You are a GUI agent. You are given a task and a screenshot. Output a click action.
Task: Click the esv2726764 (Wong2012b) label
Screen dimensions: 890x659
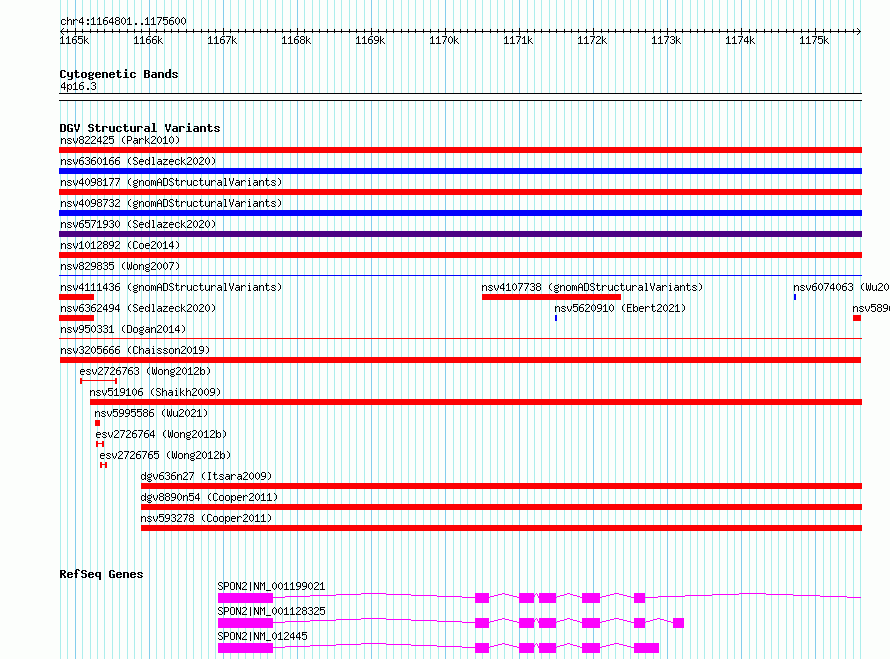pyautogui.click(x=161, y=434)
